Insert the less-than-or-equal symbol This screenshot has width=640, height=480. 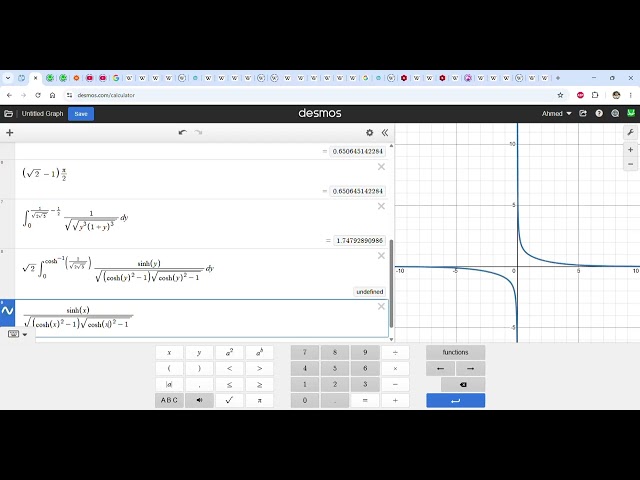(x=229, y=384)
